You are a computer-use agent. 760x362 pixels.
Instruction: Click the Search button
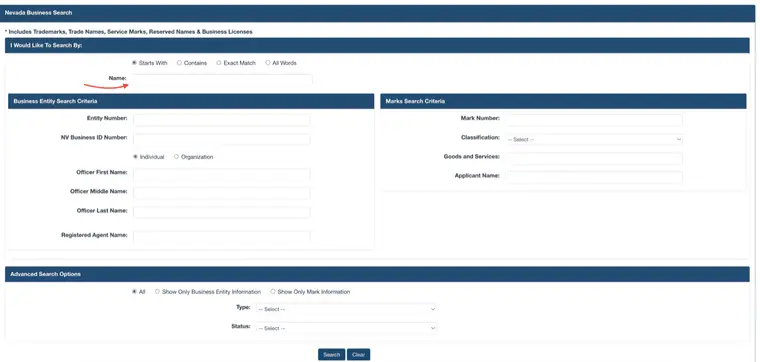[x=332, y=355]
